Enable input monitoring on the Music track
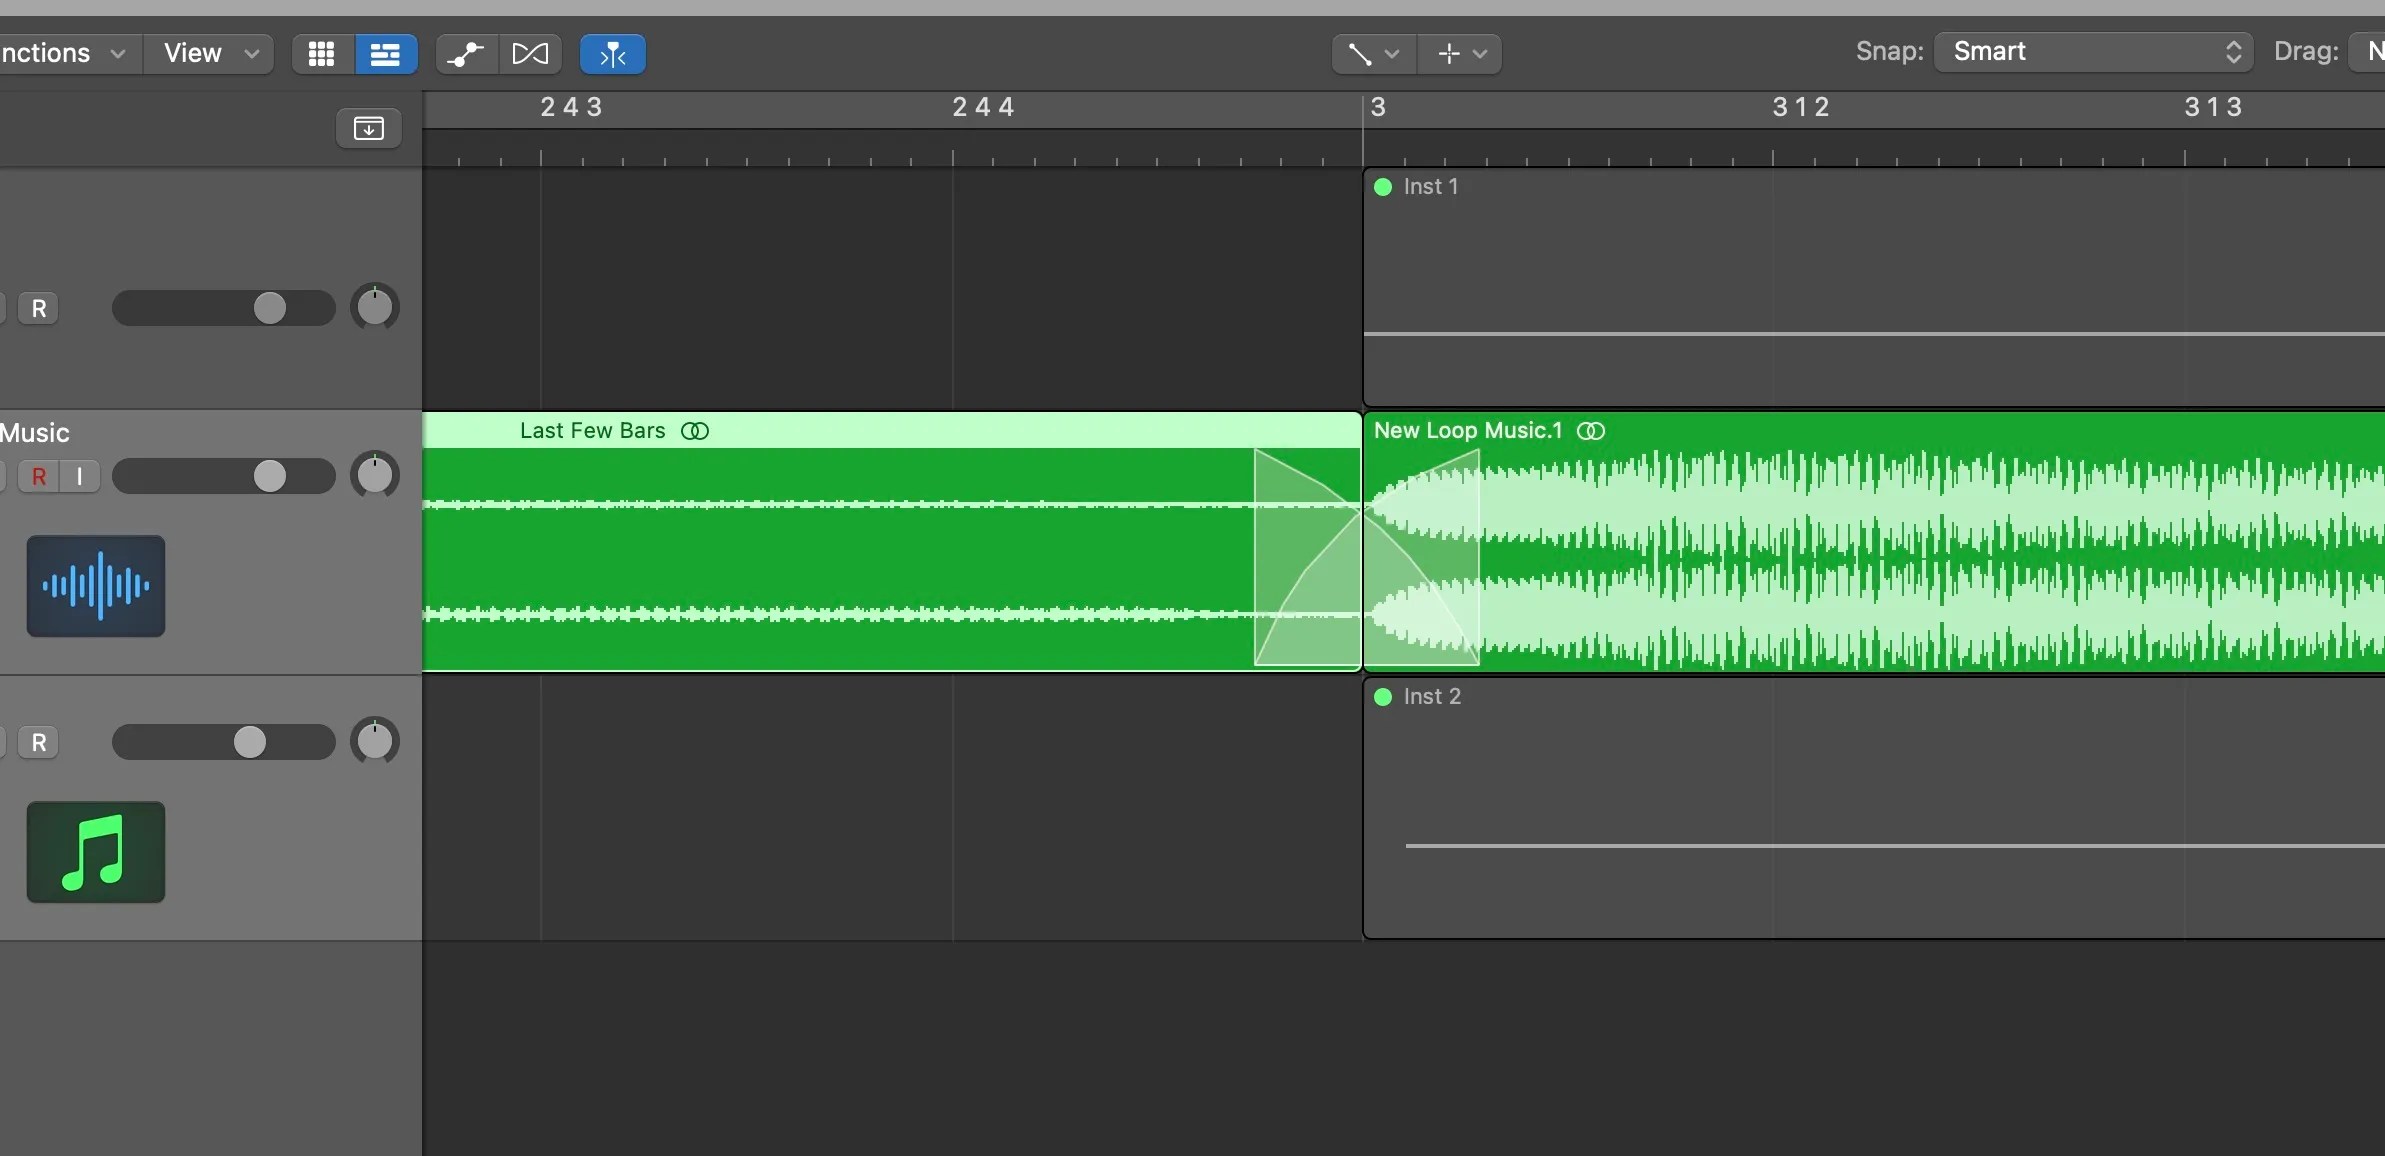Screen dimensions: 2385x1156 pos(79,476)
